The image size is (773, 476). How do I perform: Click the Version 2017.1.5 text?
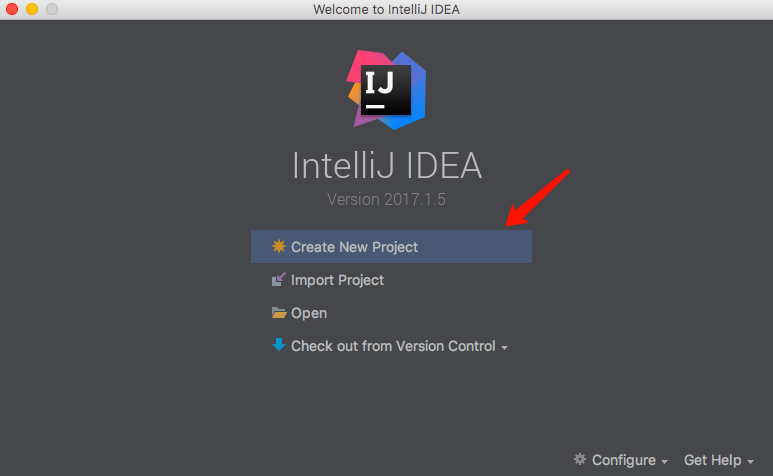386,200
